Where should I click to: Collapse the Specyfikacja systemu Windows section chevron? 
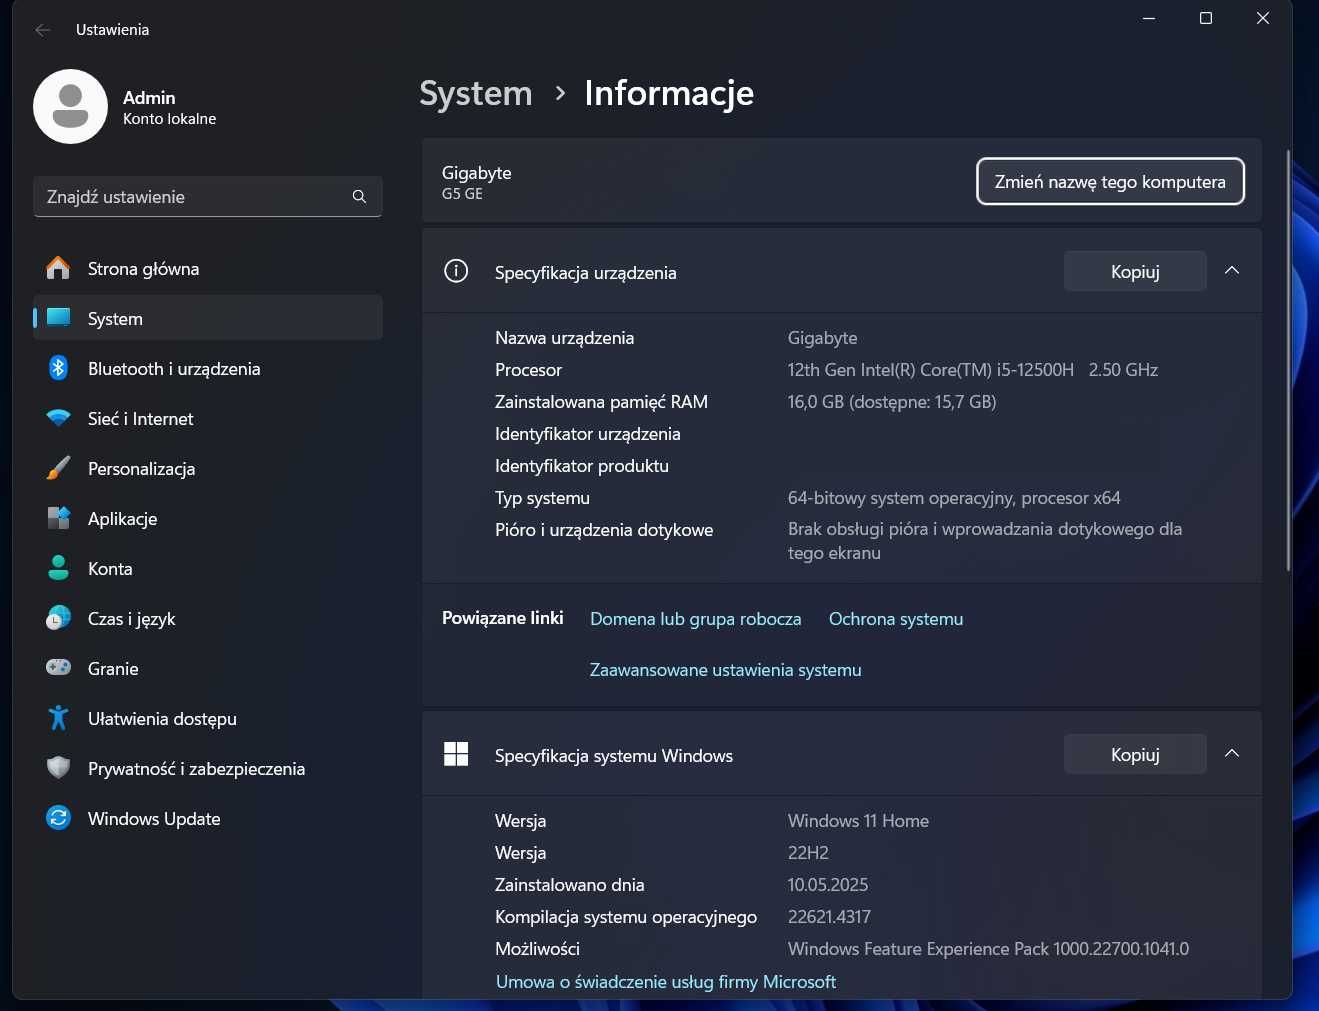pyautogui.click(x=1232, y=754)
